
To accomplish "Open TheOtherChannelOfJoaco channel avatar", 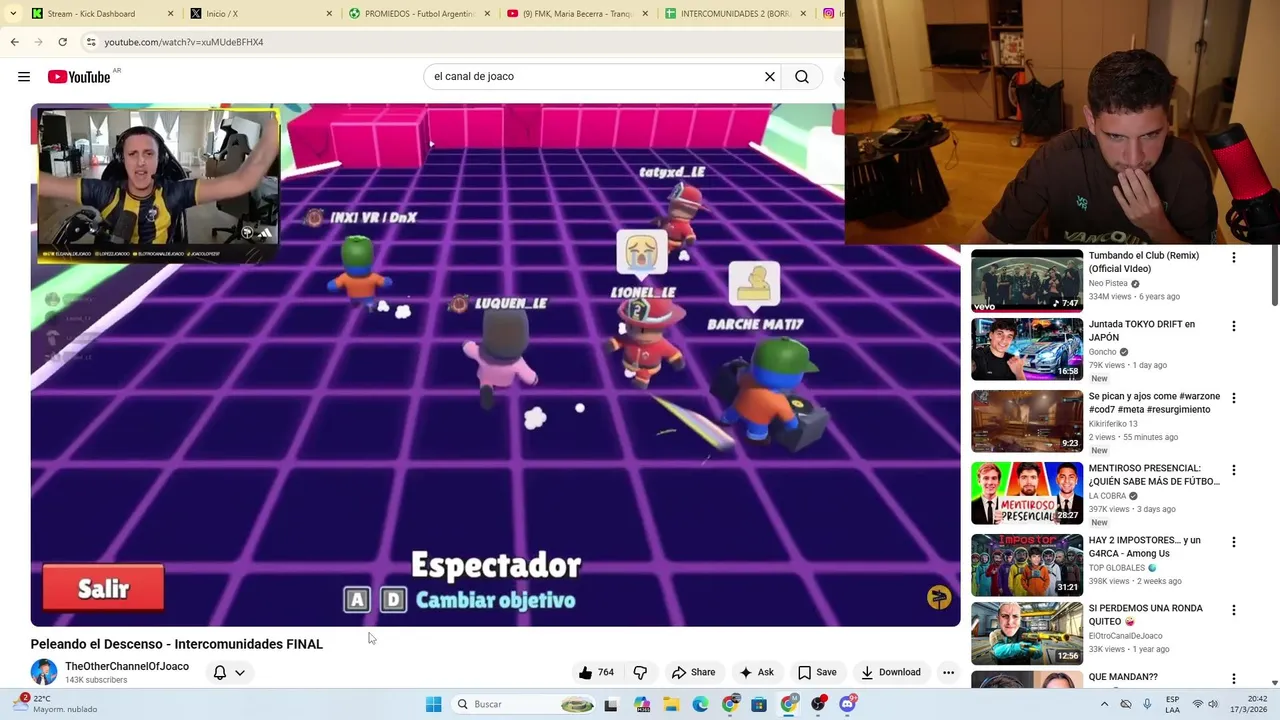I will click(x=44, y=672).
